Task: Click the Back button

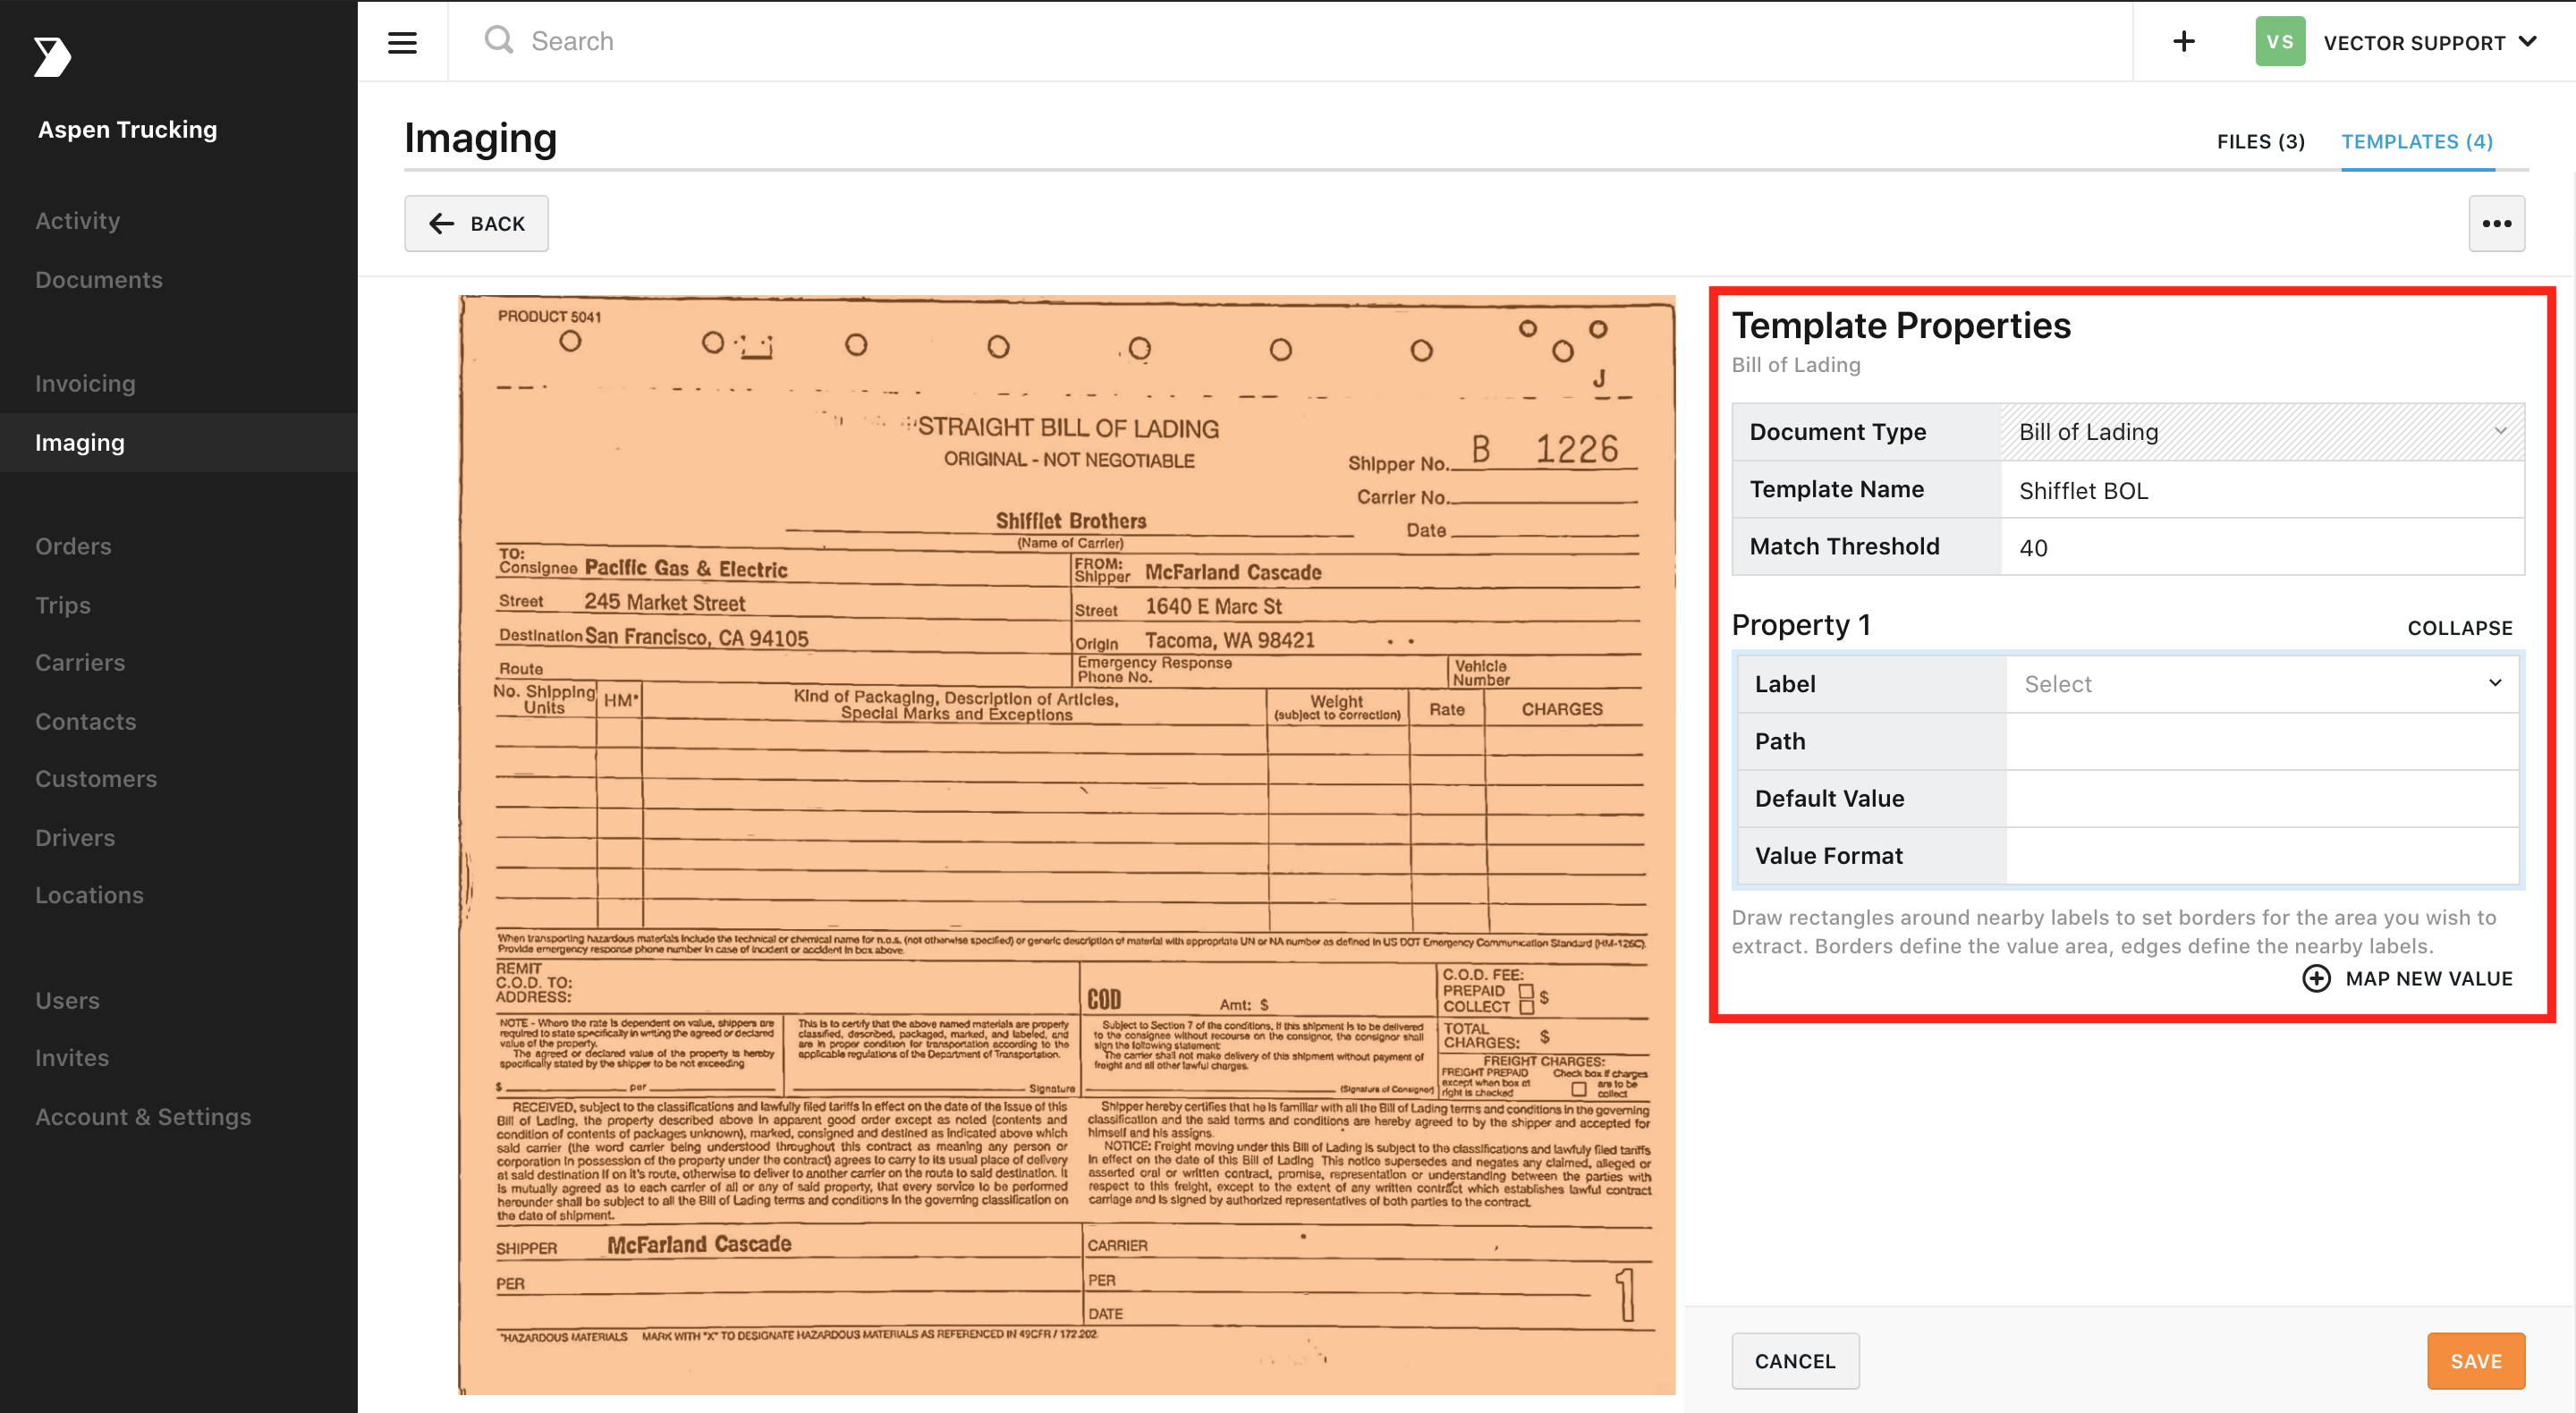Action: tap(476, 223)
